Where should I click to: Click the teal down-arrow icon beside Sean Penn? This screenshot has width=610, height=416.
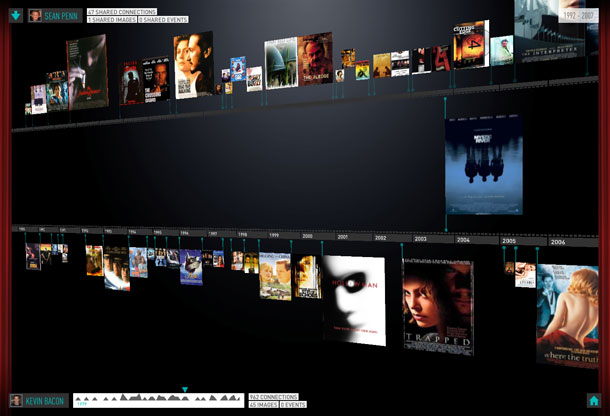[x=16, y=15]
